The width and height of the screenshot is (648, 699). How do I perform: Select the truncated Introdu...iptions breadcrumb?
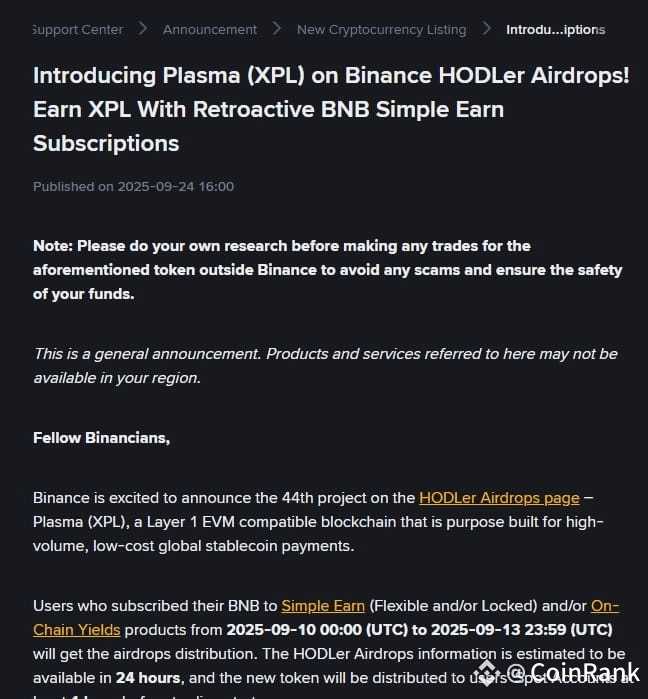[x=555, y=29]
